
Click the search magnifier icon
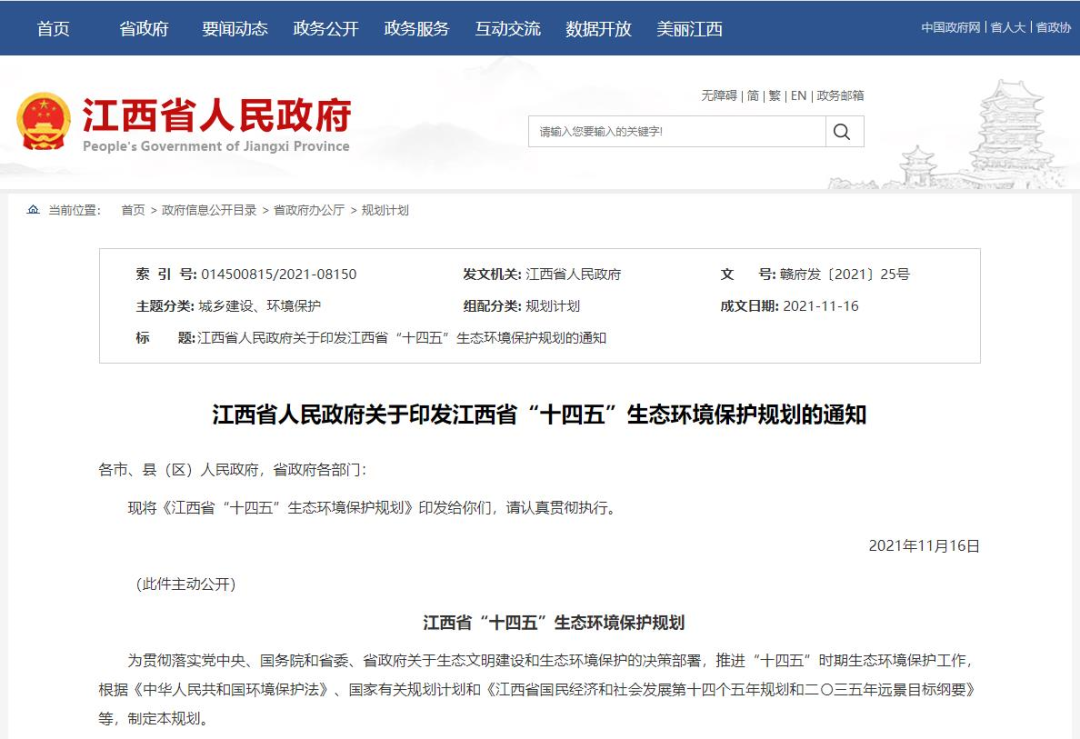coord(843,131)
